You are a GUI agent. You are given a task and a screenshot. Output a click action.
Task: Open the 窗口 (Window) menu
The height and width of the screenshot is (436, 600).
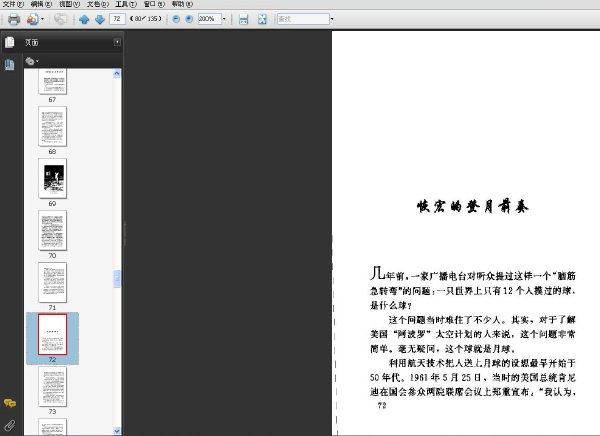click(154, 4)
